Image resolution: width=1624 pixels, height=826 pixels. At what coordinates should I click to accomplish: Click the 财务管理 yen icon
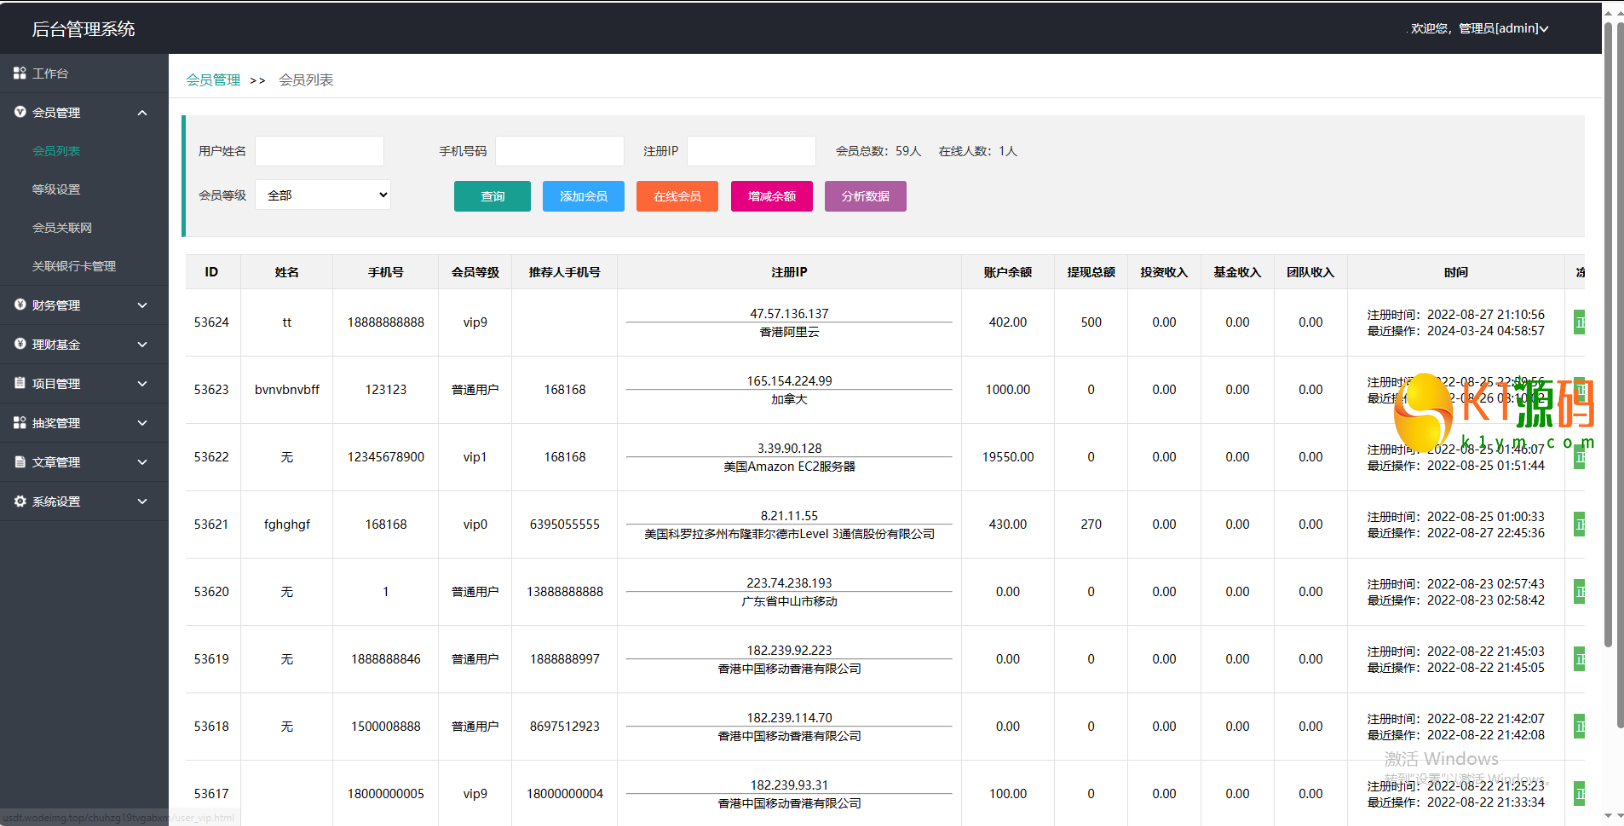(x=19, y=305)
